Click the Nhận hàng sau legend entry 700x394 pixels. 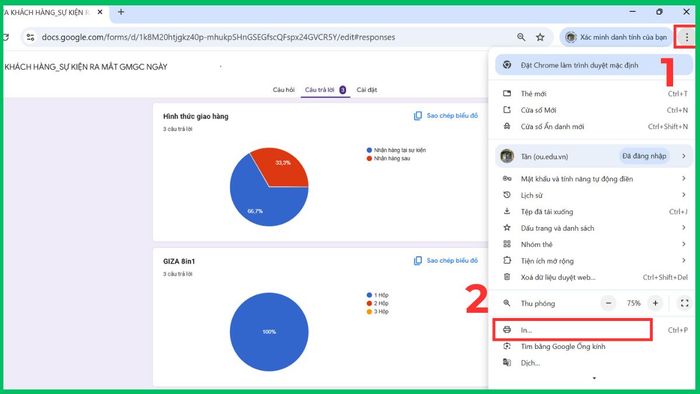pyautogui.click(x=388, y=158)
